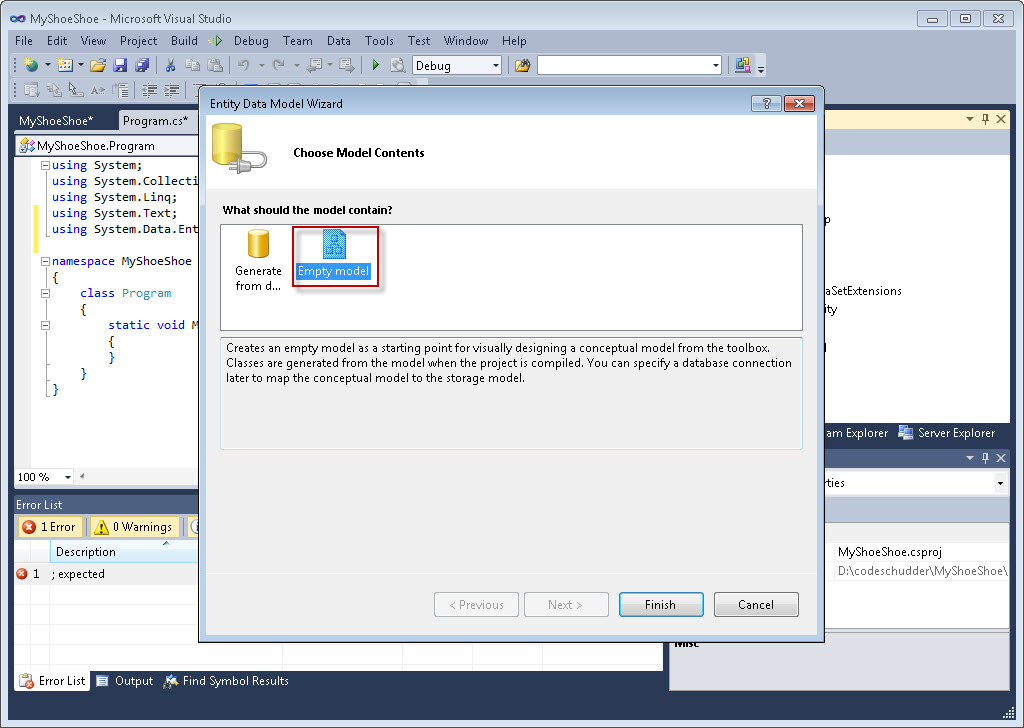The height and width of the screenshot is (728, 1024).
Task: Click the Redo arrow icon
Action: (x=279, y=65)
